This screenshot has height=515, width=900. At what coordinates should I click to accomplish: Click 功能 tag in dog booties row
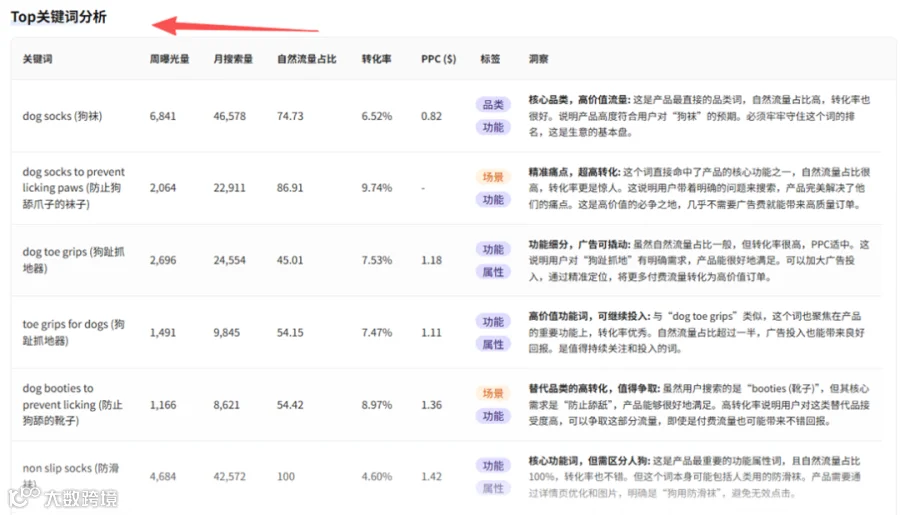click(x=493, y=416)
